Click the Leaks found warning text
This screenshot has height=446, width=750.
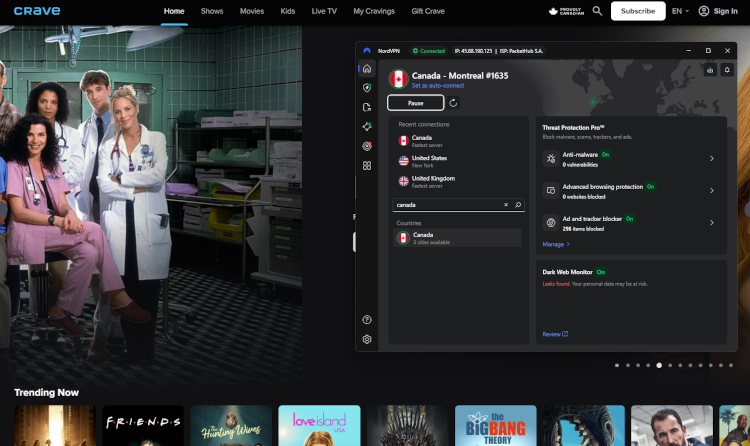point(556,284)
